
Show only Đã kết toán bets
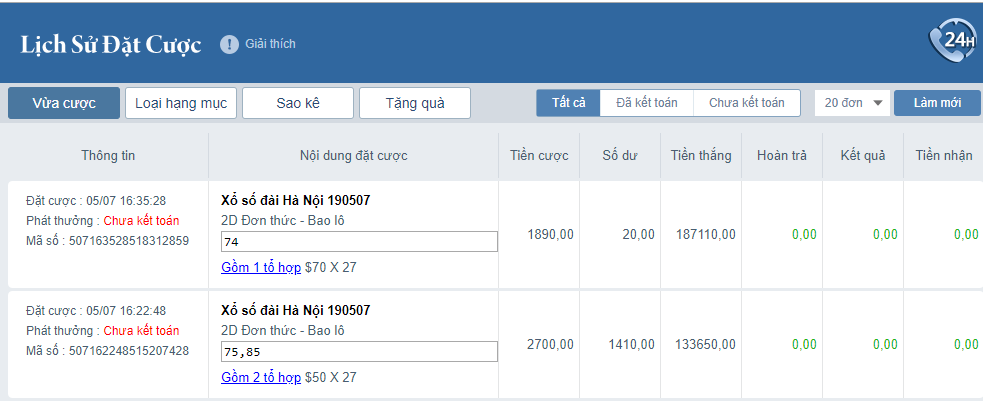646,103
